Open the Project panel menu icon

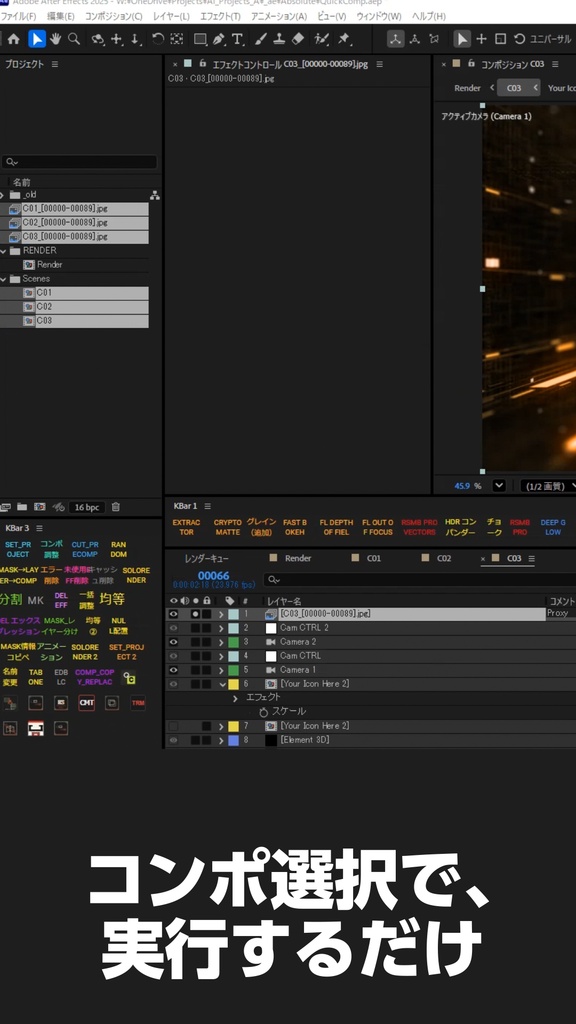(55, 64)
